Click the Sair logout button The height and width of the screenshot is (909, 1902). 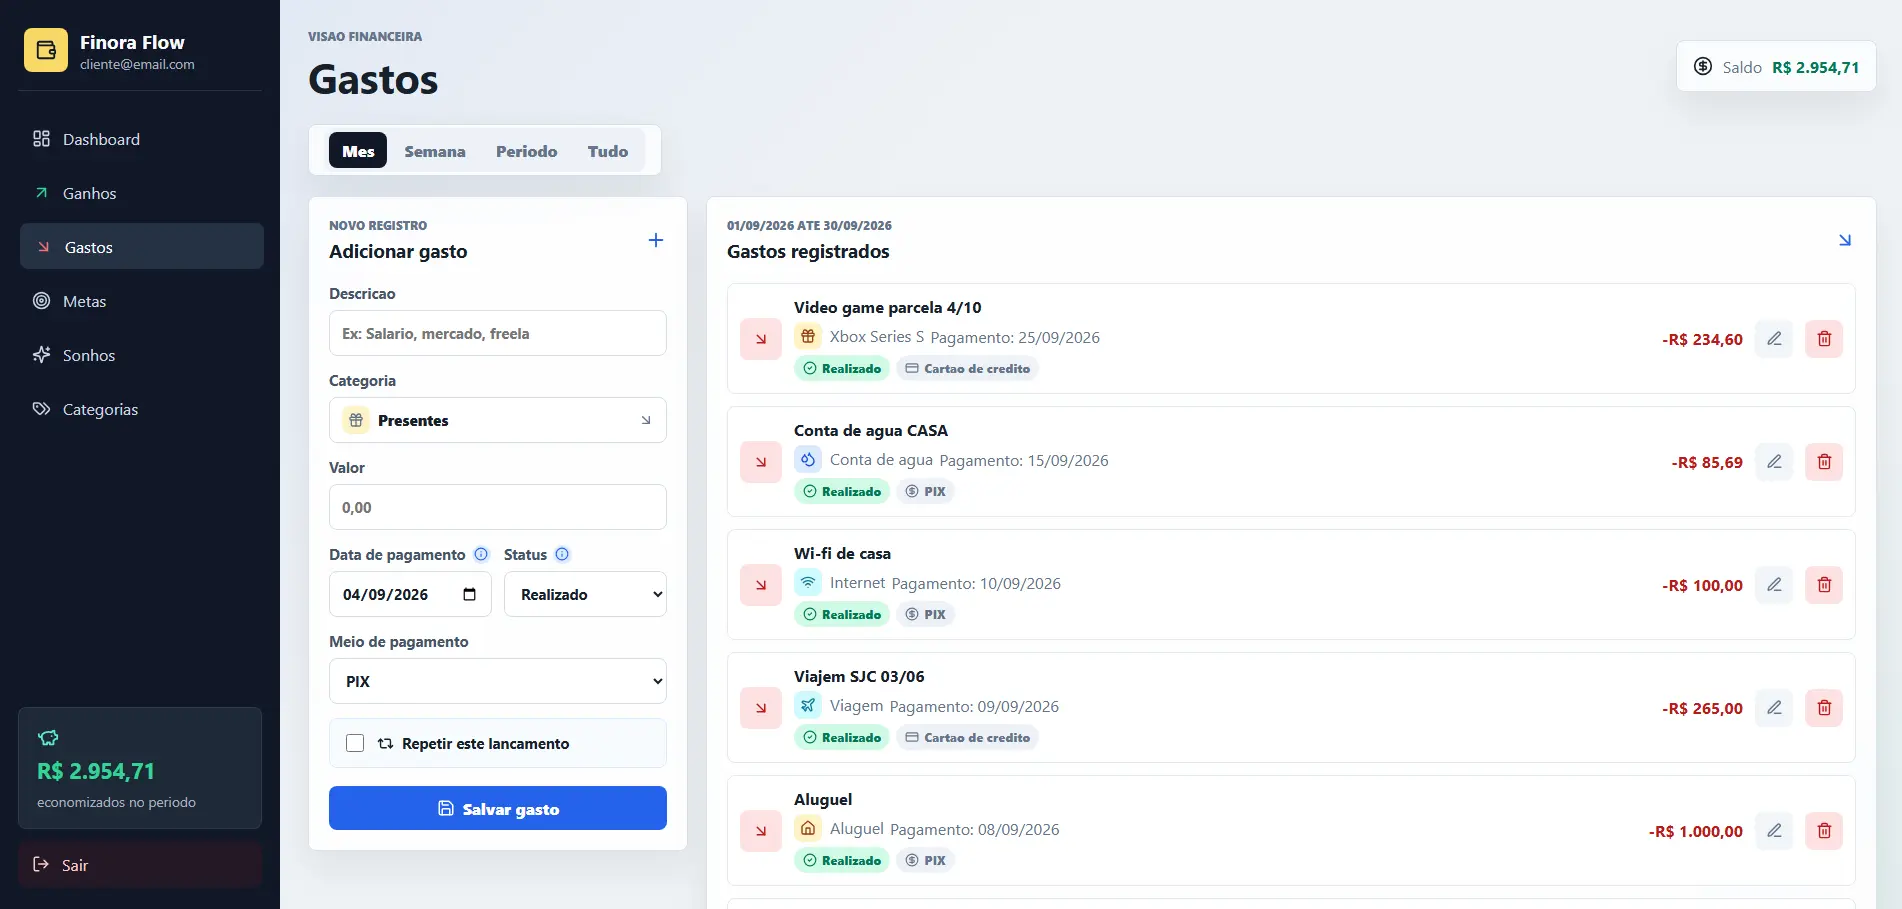[x=140, y=865]
